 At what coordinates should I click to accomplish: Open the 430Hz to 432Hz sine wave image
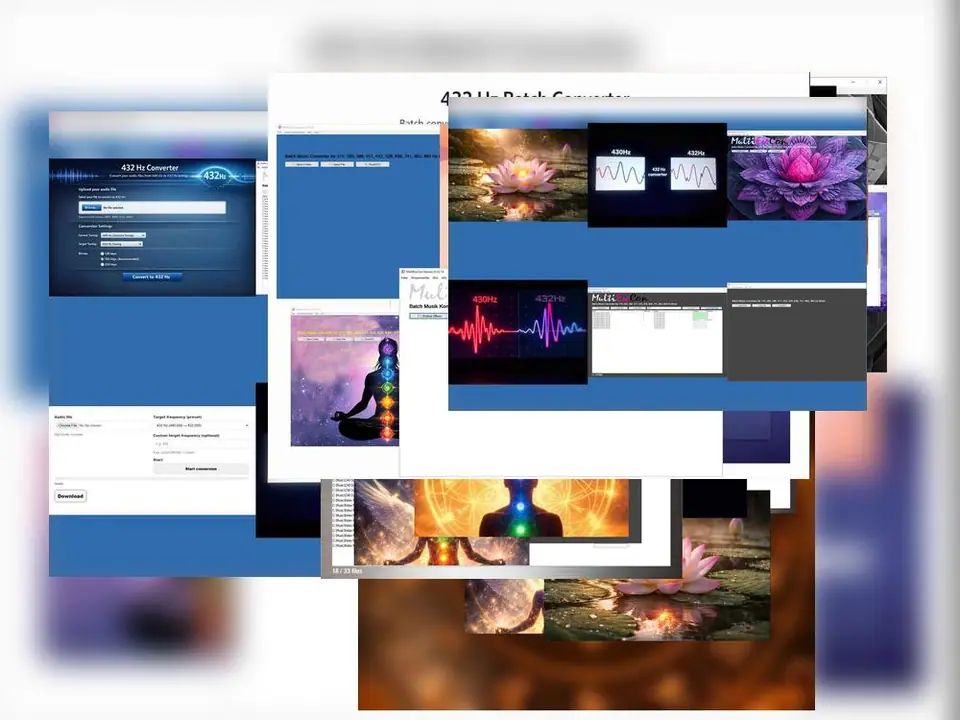(656, 174)
